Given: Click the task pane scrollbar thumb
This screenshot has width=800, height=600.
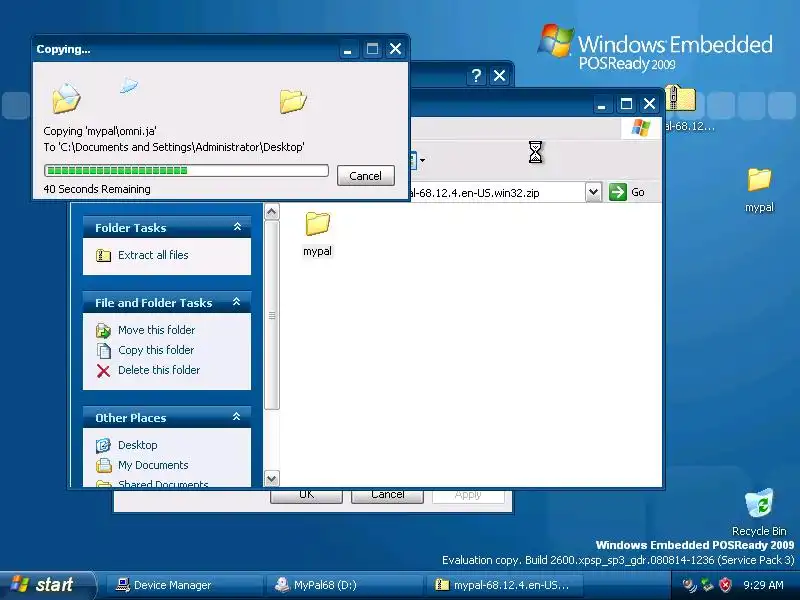Looking at the screenshot, I should coord(272,315).
